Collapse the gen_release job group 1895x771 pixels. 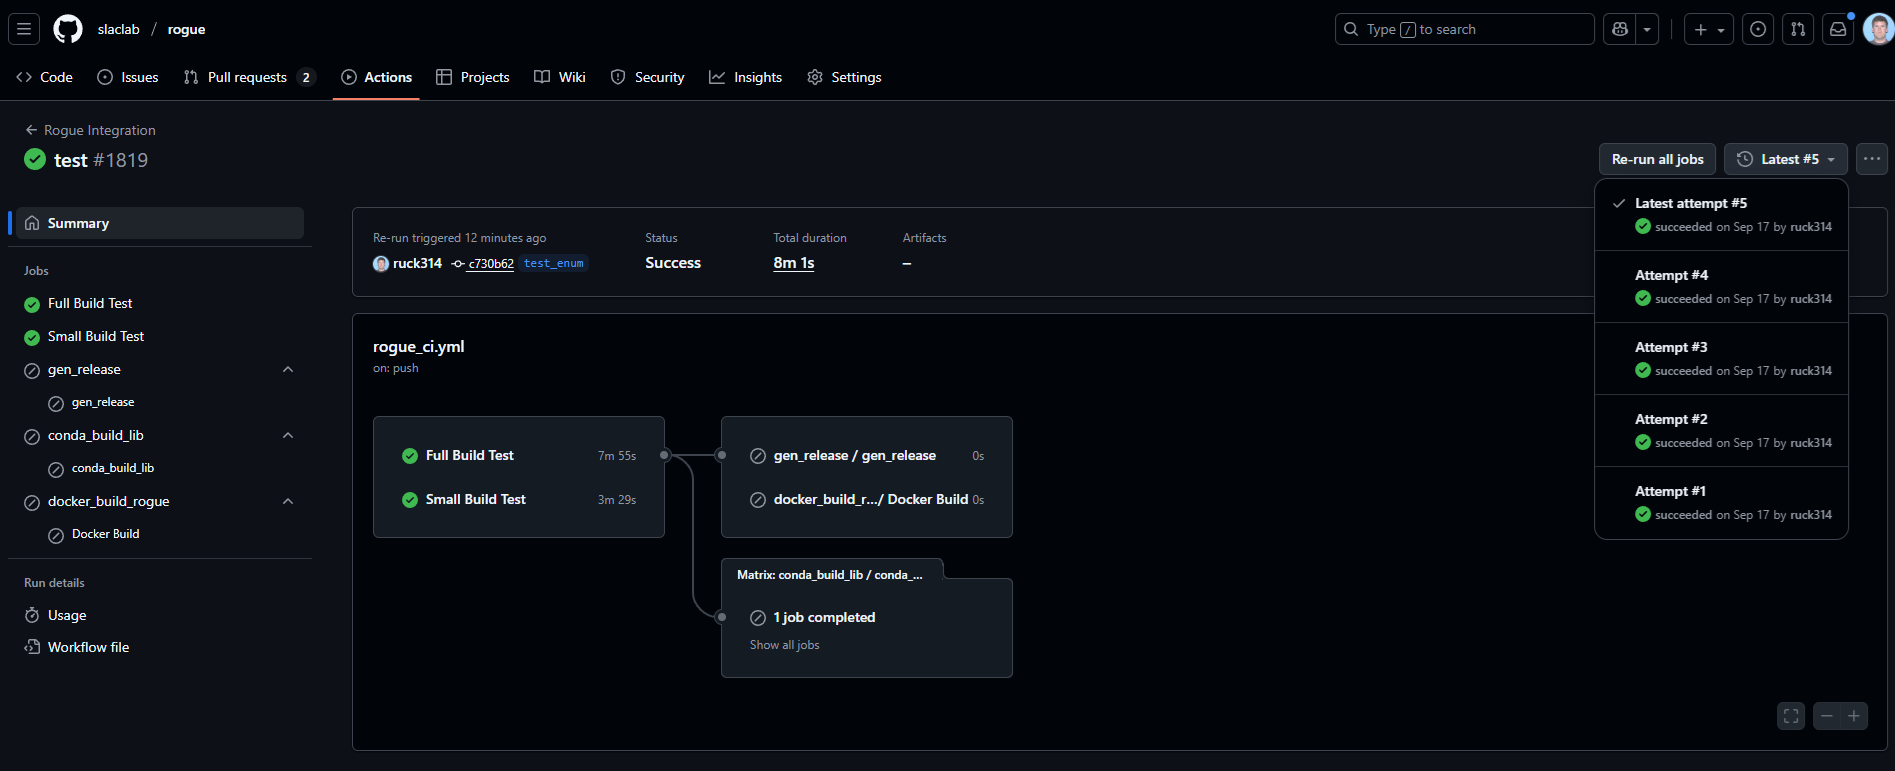[288, 369]
